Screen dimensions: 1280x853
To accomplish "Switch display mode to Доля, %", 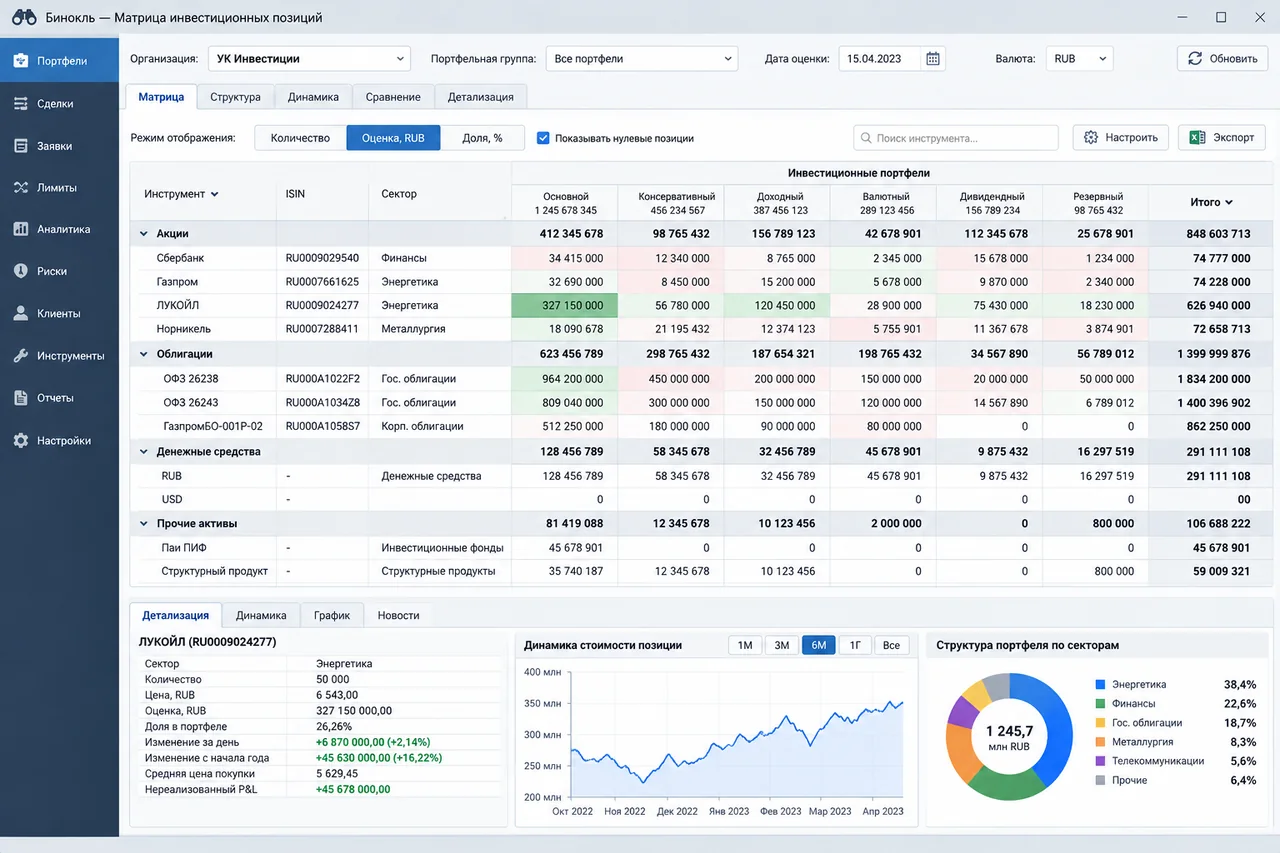I will pos(482,138).
